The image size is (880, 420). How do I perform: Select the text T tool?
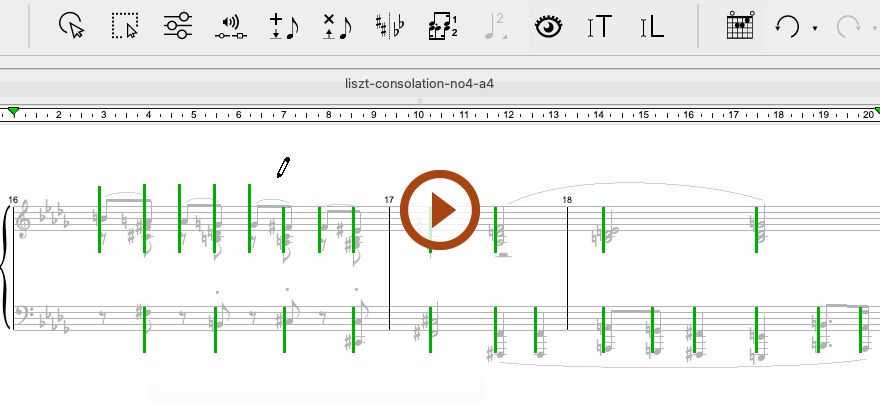599,27
